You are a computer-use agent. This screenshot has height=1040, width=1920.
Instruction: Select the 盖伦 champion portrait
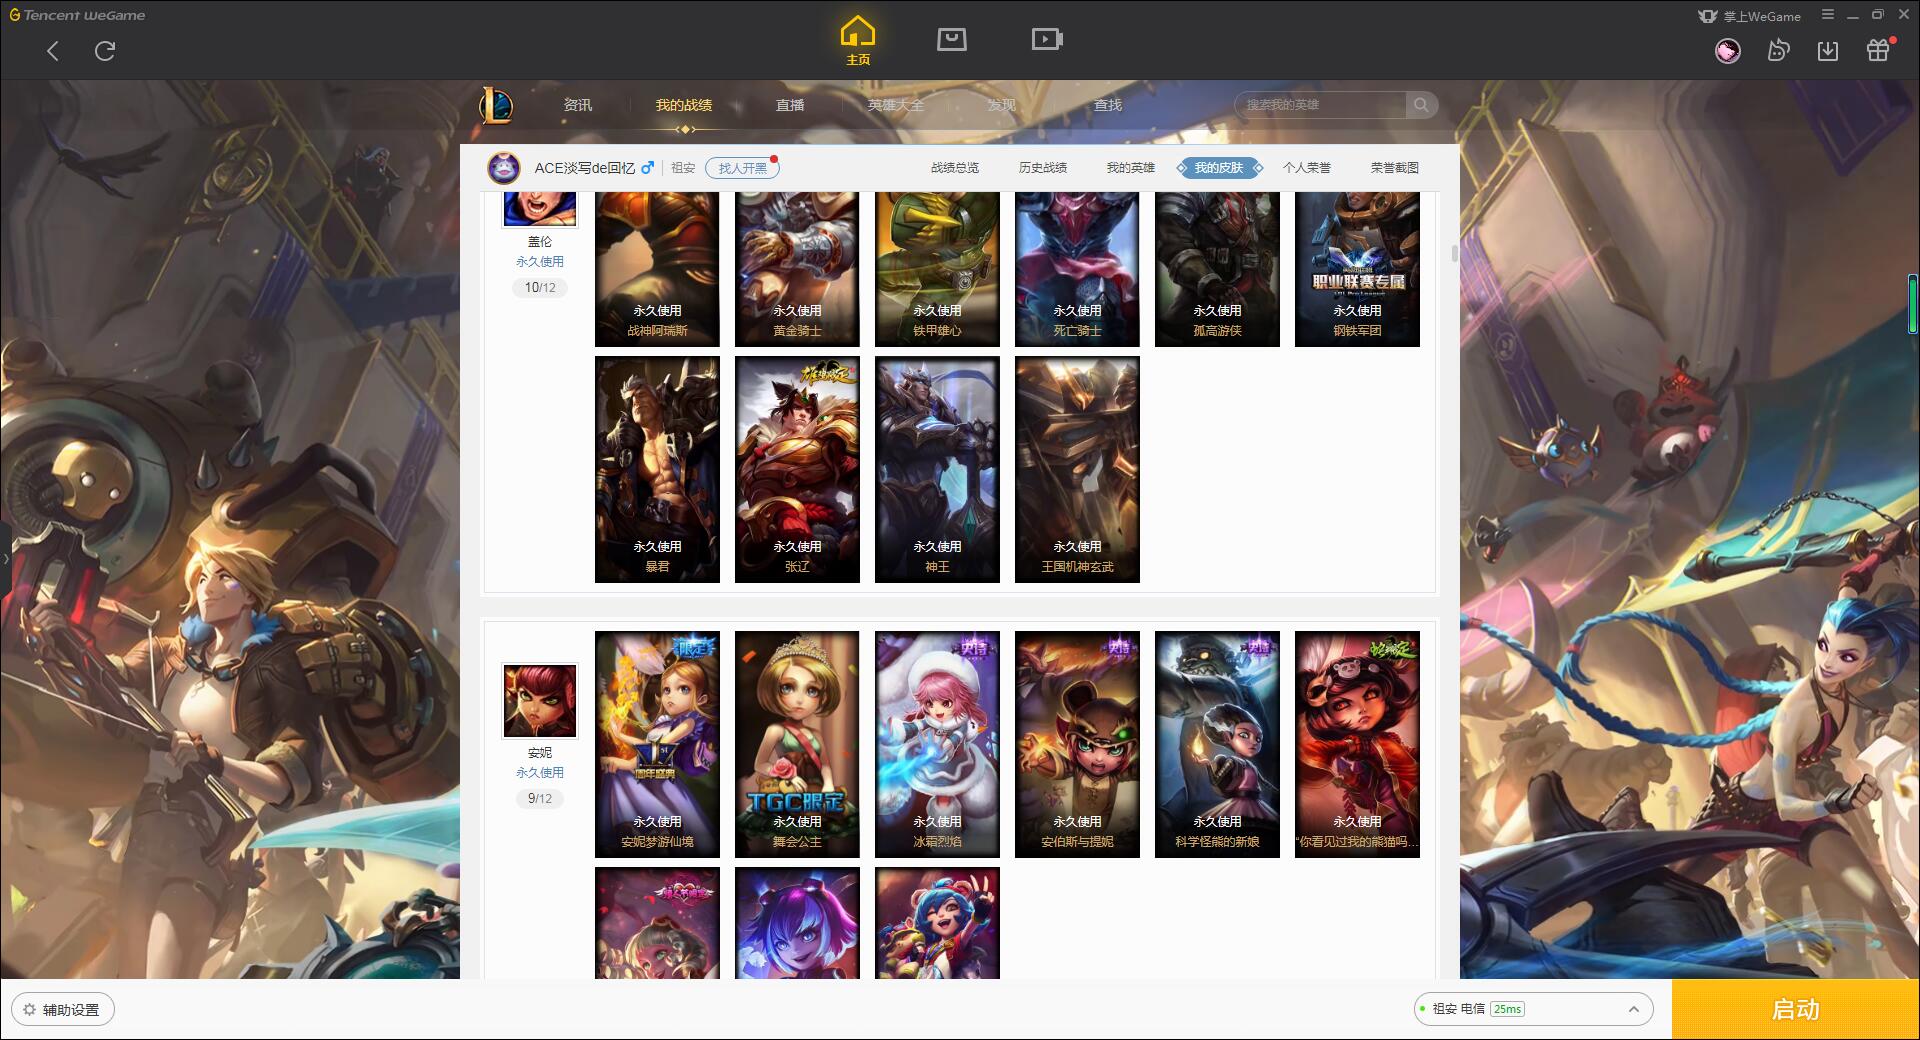click(540, 209)
